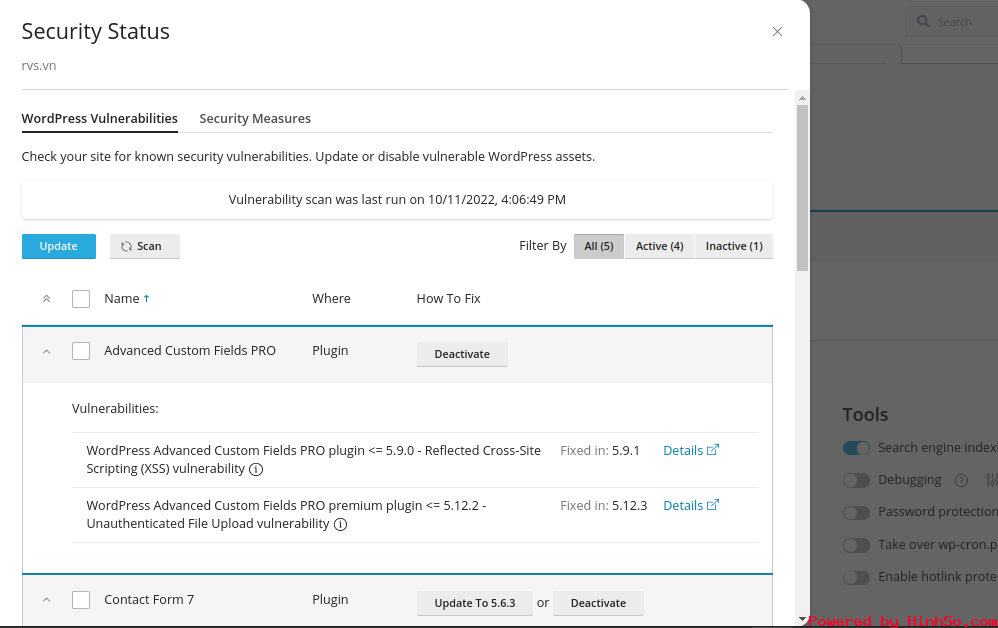Image resolution: width=998 pixels, height=628 pixels.
Task: Click the ascending sort arrow next to Name
Action: (x=146, y=298)
